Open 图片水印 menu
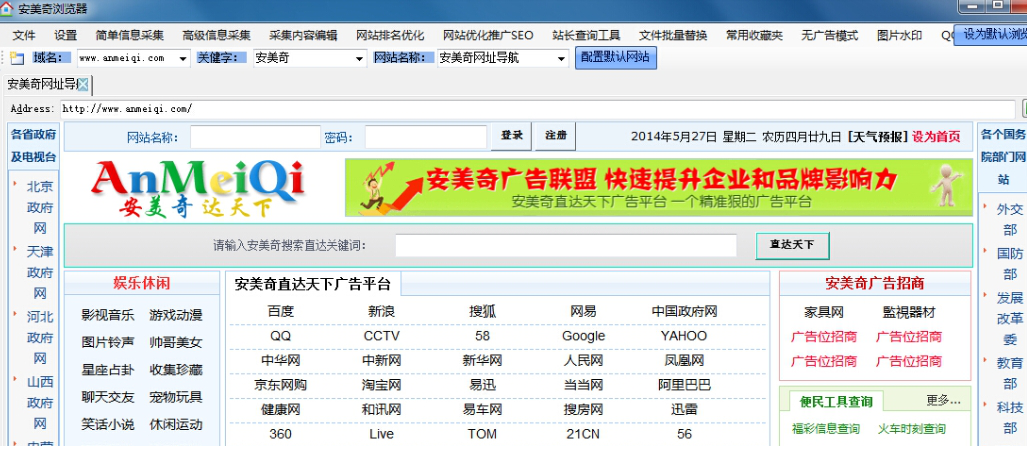This screenshot has width=1027, height=463. [899, 35]
